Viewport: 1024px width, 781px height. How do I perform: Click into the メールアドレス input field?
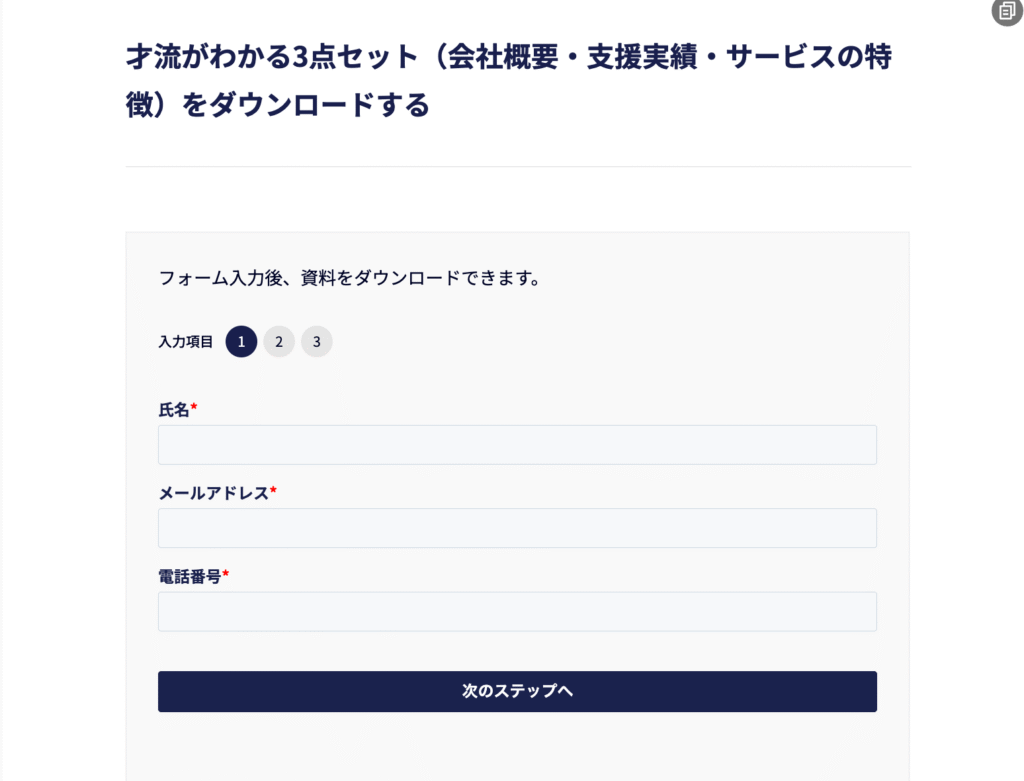(x=517, y=528)
